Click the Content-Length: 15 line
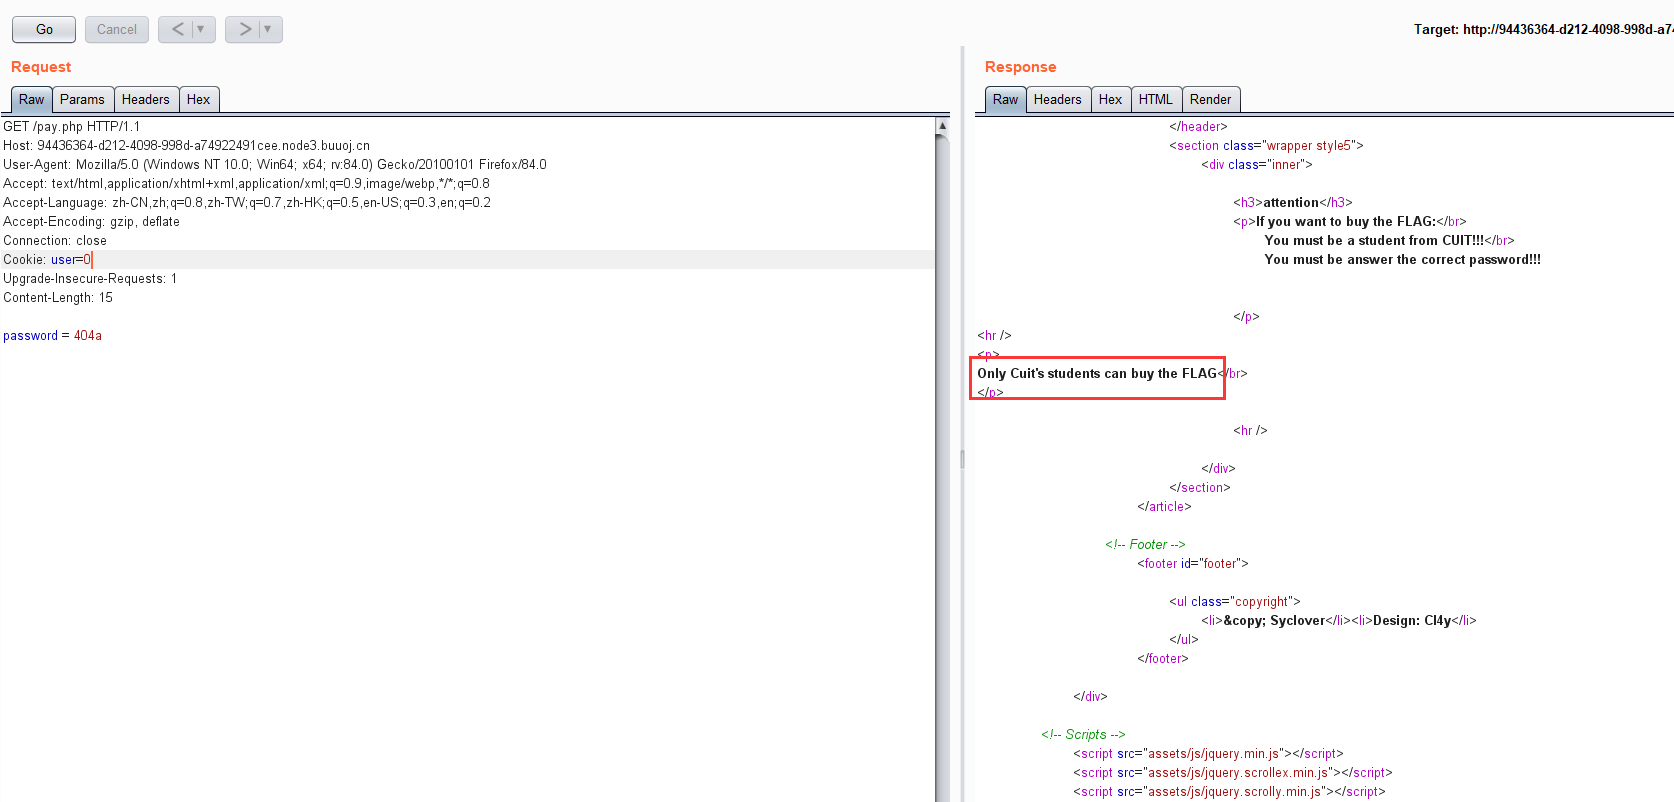Screen dimensions: 1674x802 [x=58, y=297]
